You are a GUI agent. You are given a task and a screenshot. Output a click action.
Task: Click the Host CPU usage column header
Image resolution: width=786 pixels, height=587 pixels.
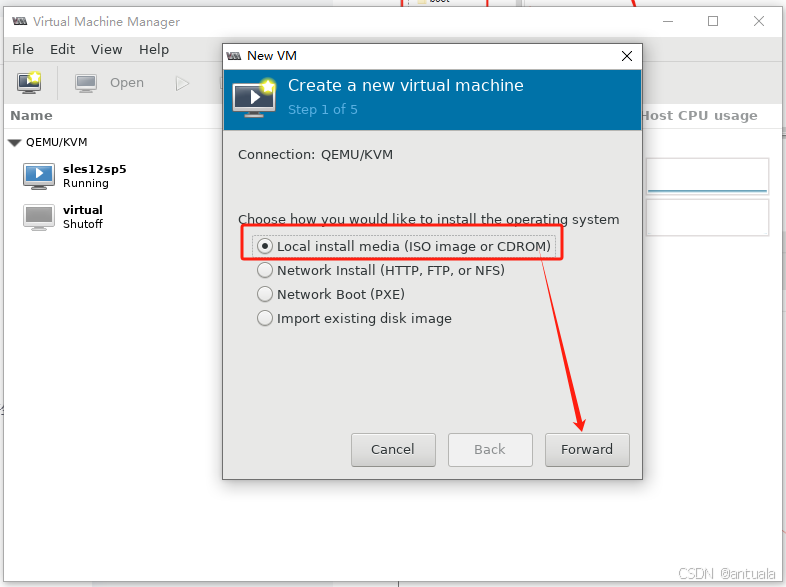pos(700,116)
